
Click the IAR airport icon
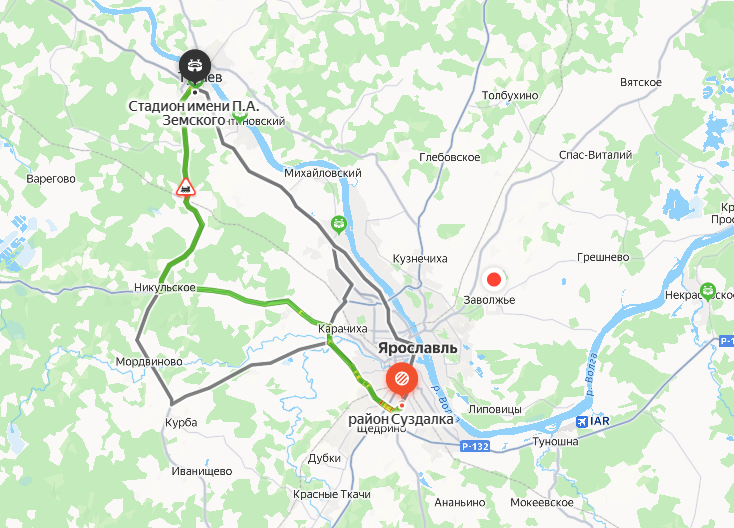point(582,421)
